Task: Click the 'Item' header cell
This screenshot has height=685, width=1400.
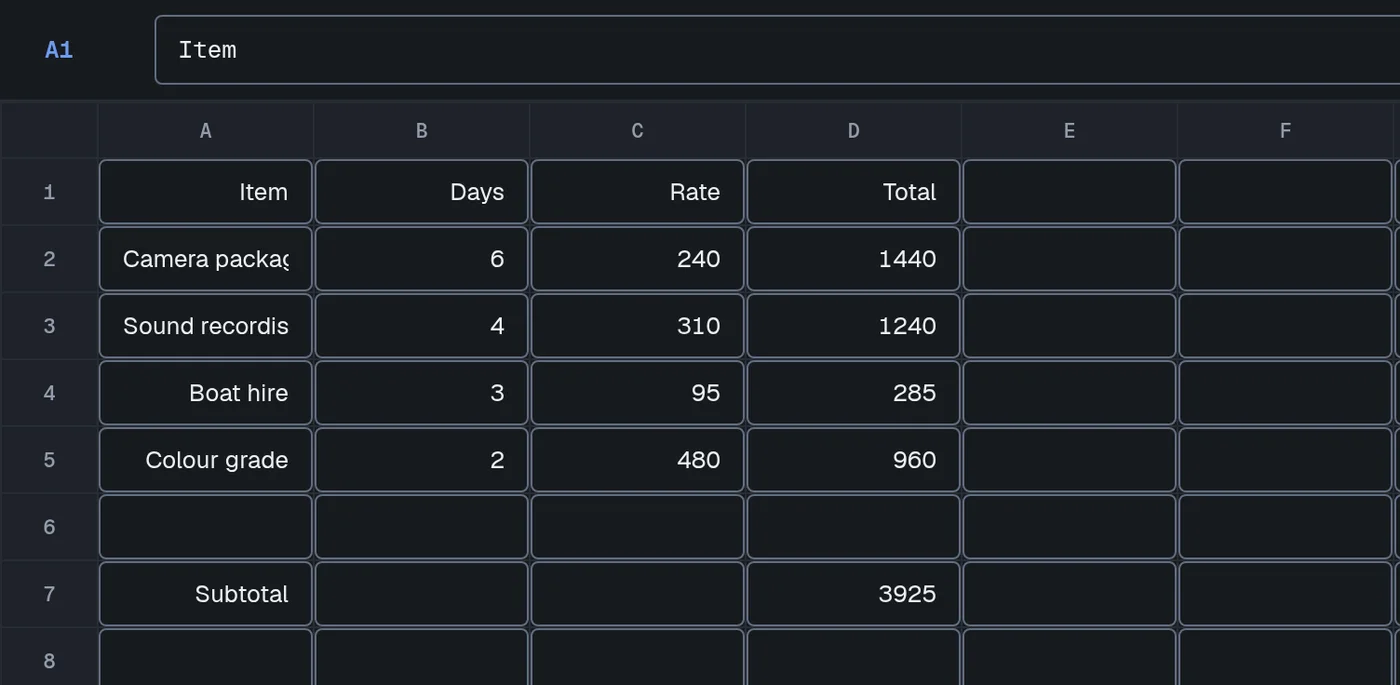Action: [x=206, y=192]
